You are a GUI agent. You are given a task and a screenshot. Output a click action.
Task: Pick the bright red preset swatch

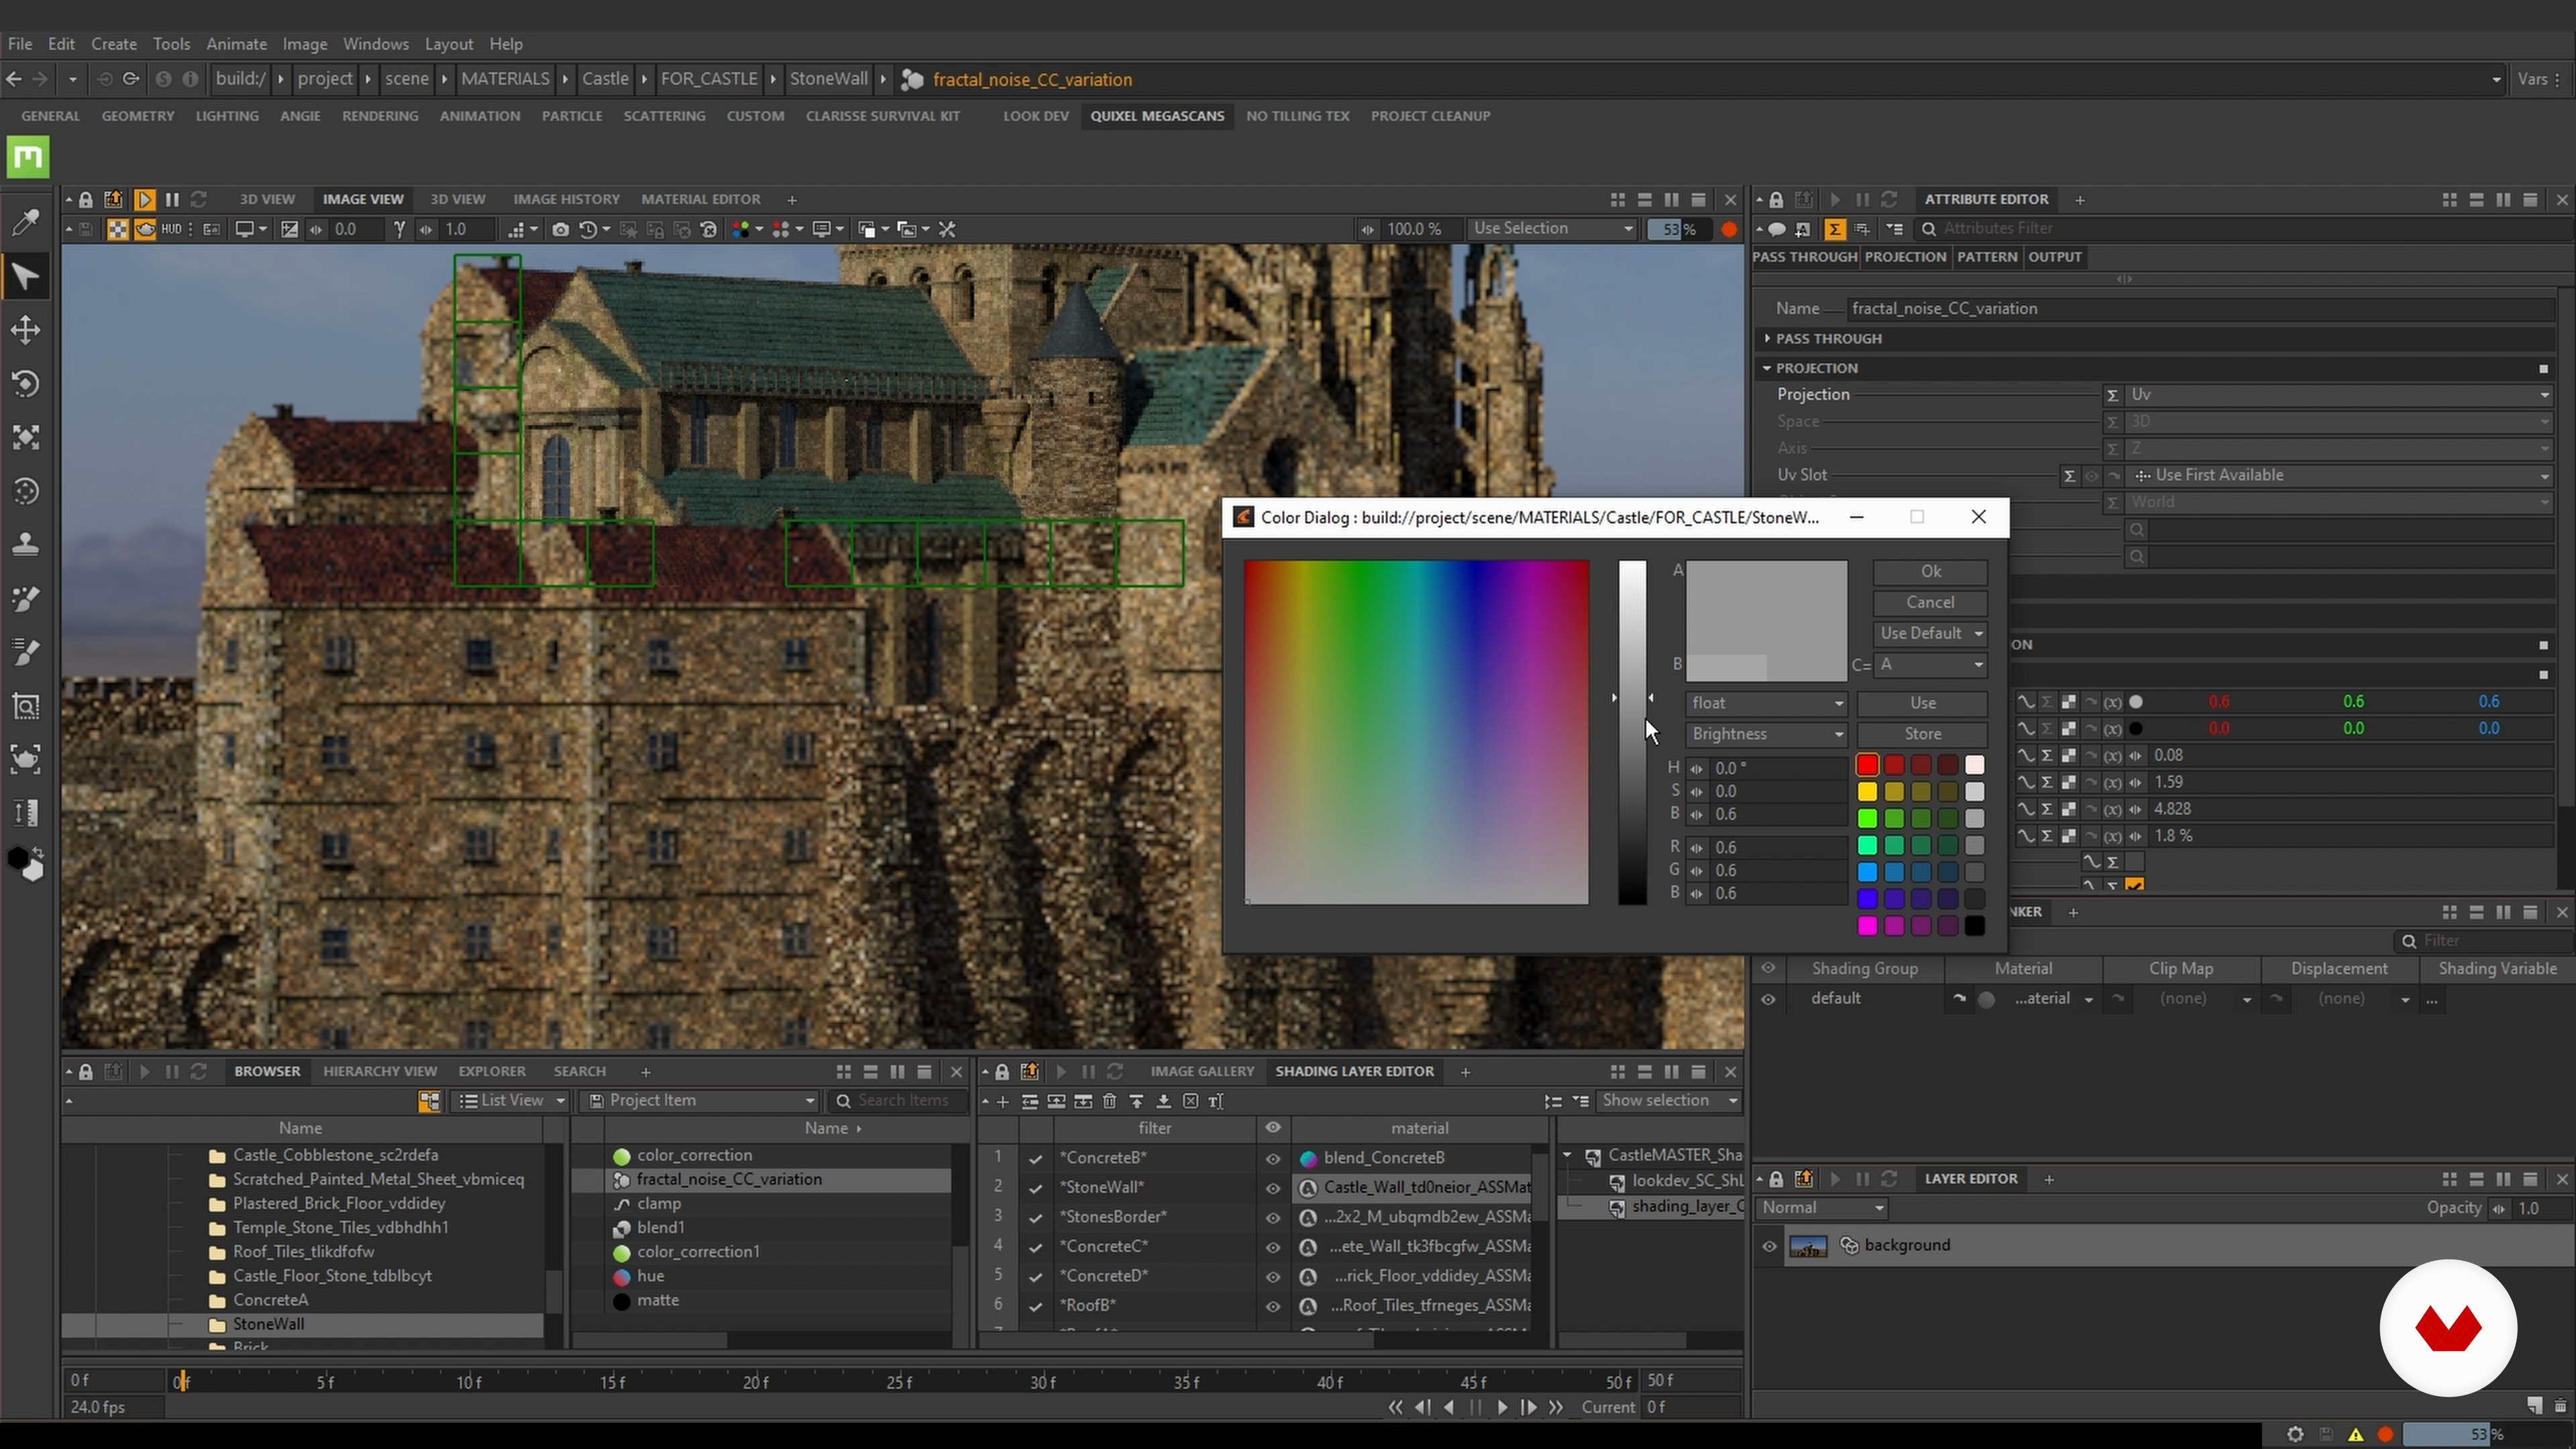click(x=1867, y=765)
